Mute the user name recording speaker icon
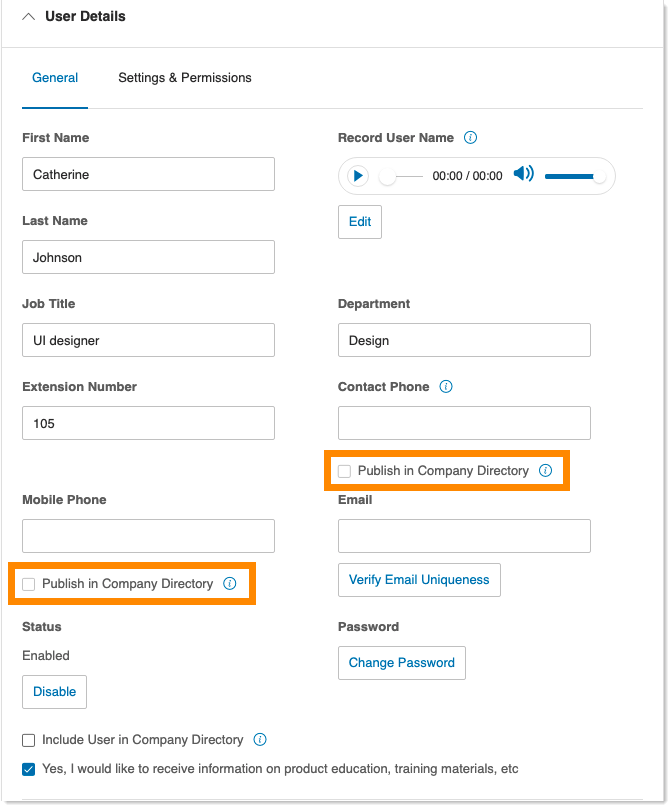Image resolution: width=672 pixels, height=809 pixels. pos(523,175)
